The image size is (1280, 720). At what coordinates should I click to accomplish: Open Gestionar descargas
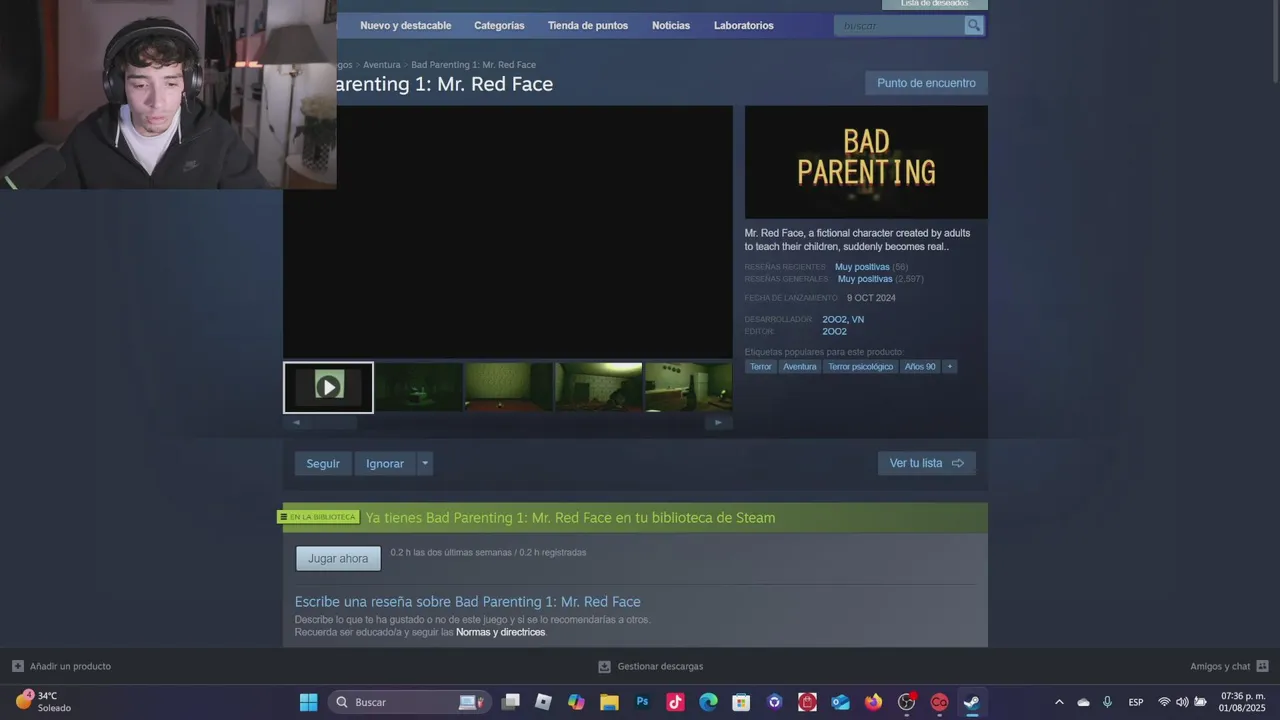650,666
